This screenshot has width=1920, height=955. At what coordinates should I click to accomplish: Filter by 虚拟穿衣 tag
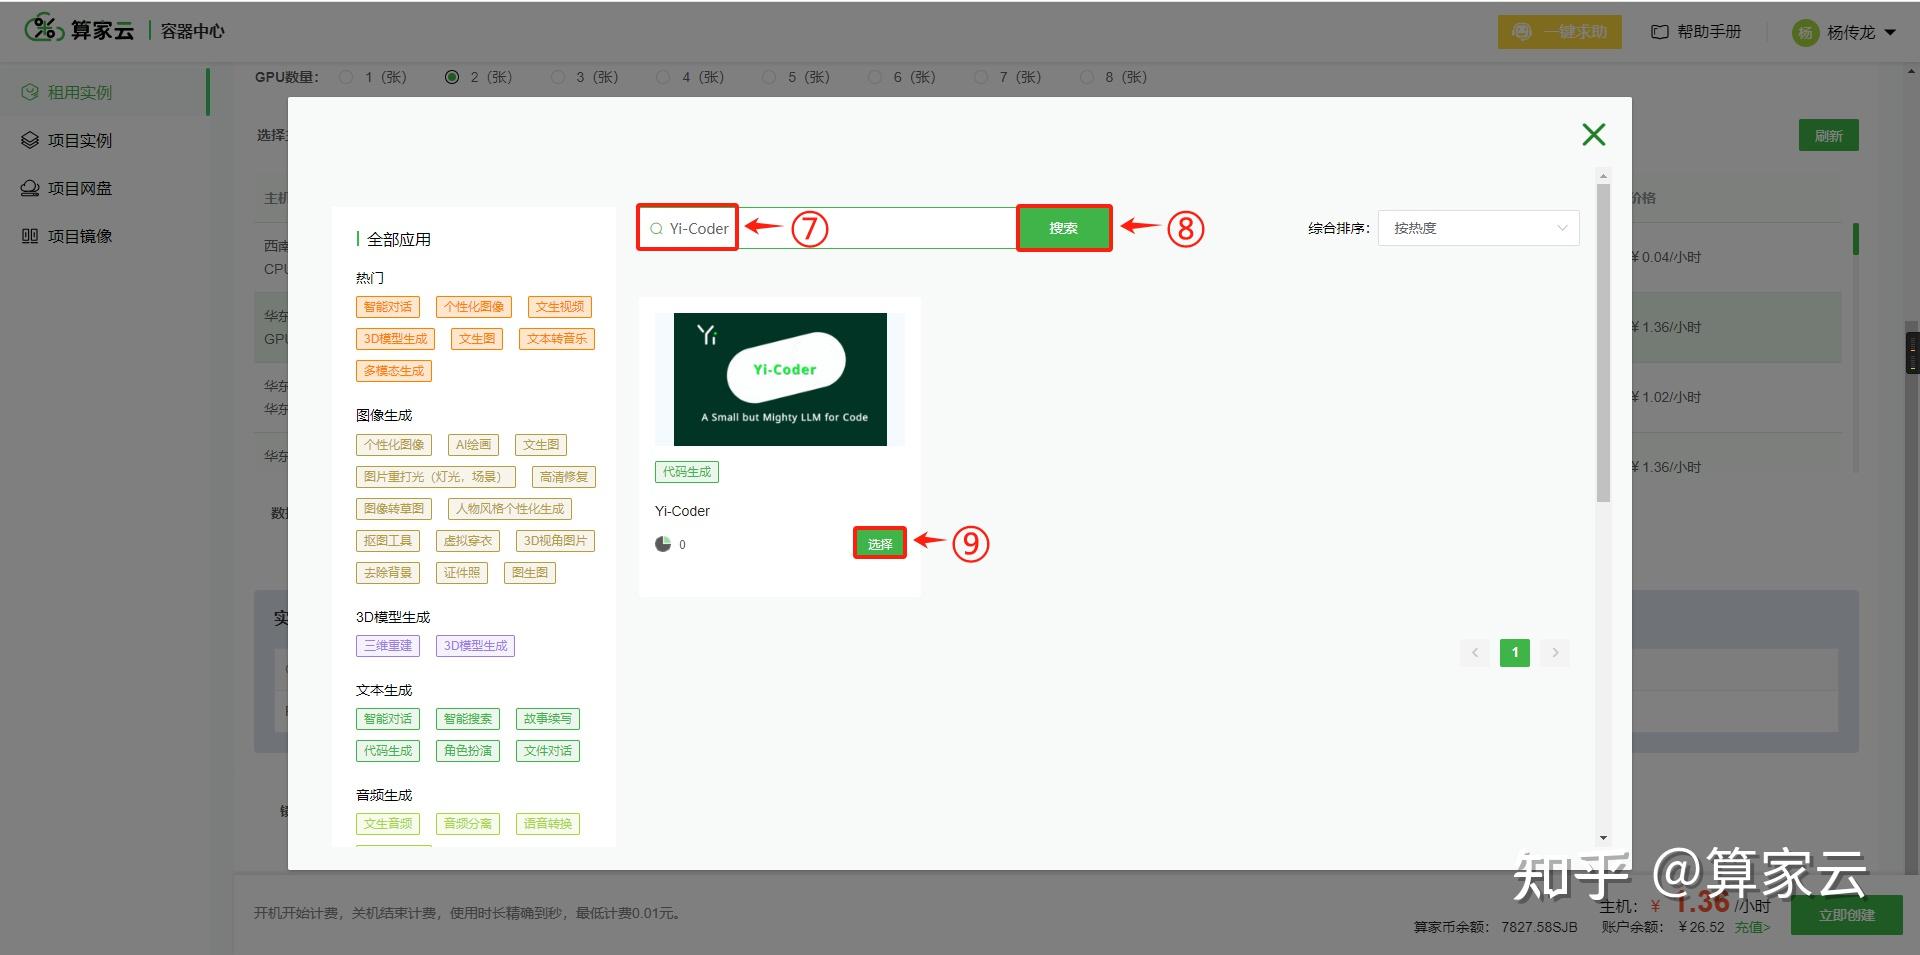pos(468,541)
